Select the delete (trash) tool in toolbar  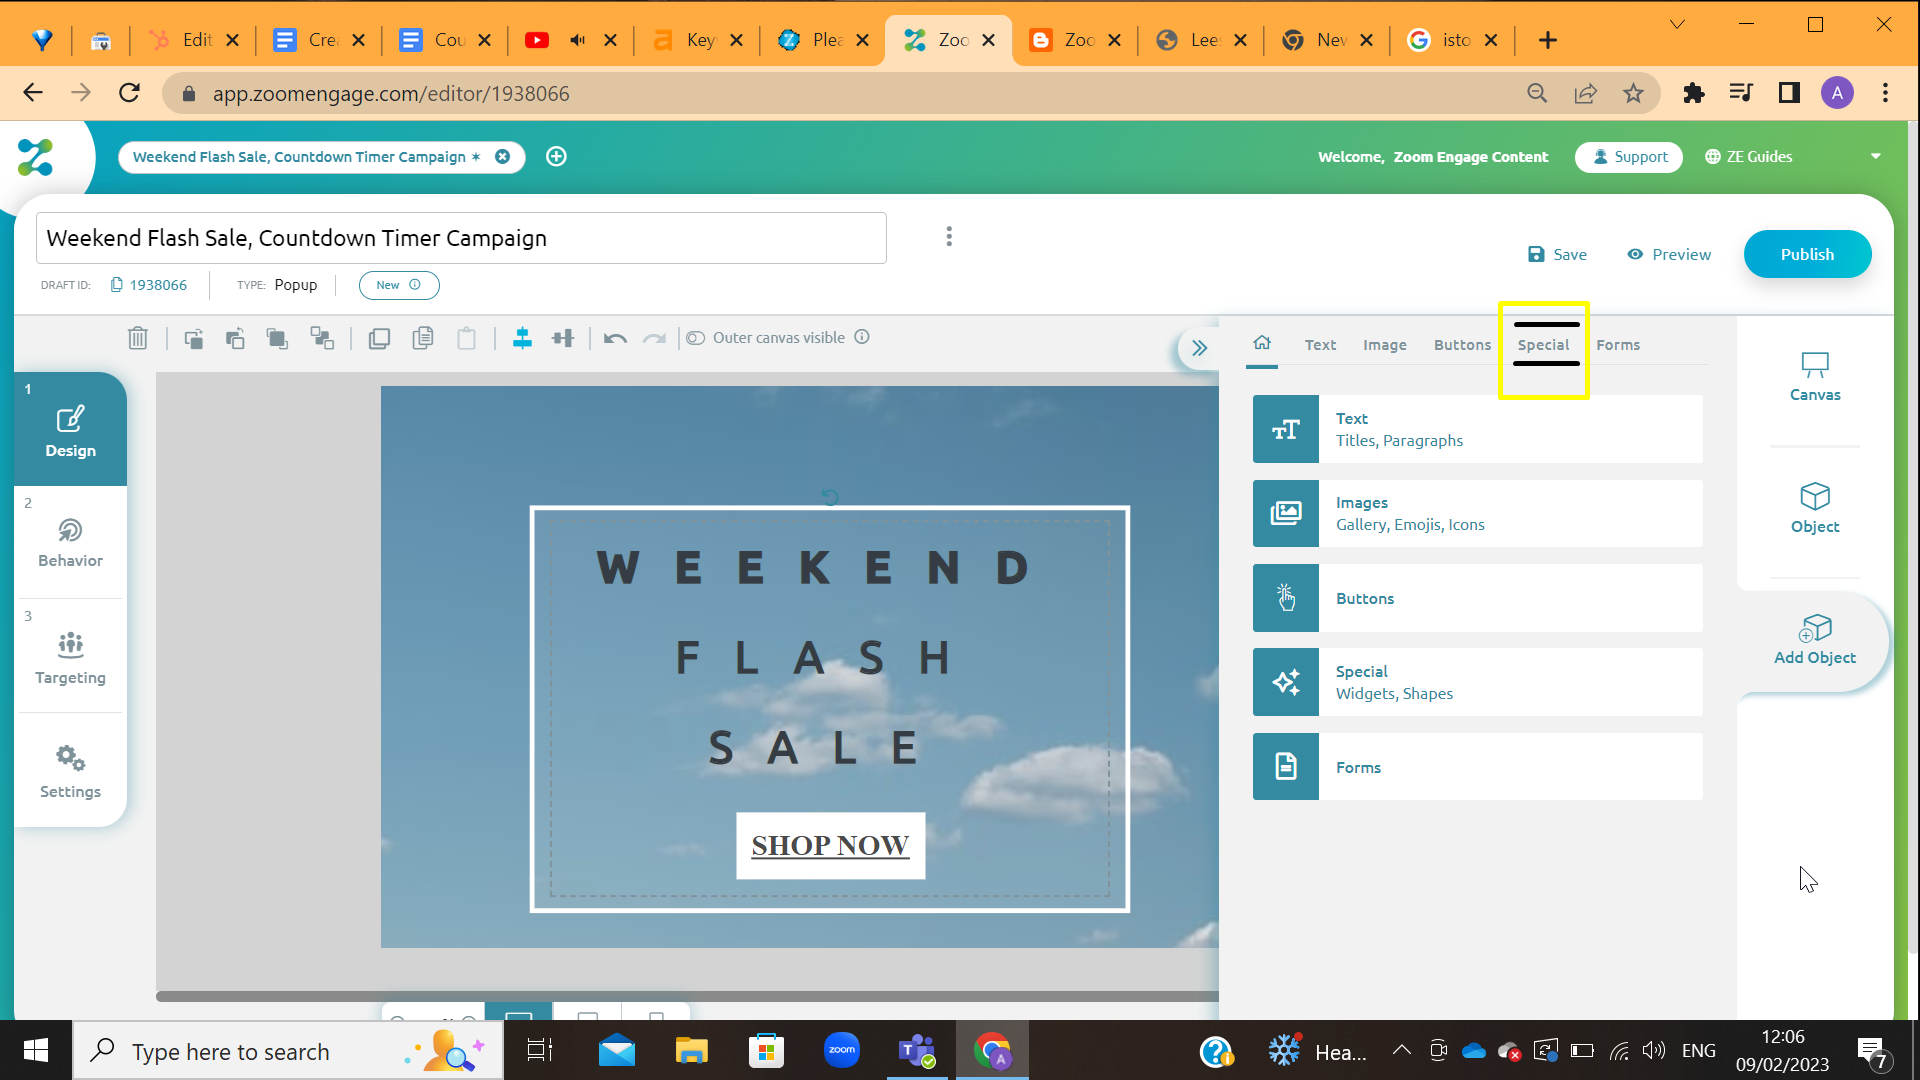(137, 338)
